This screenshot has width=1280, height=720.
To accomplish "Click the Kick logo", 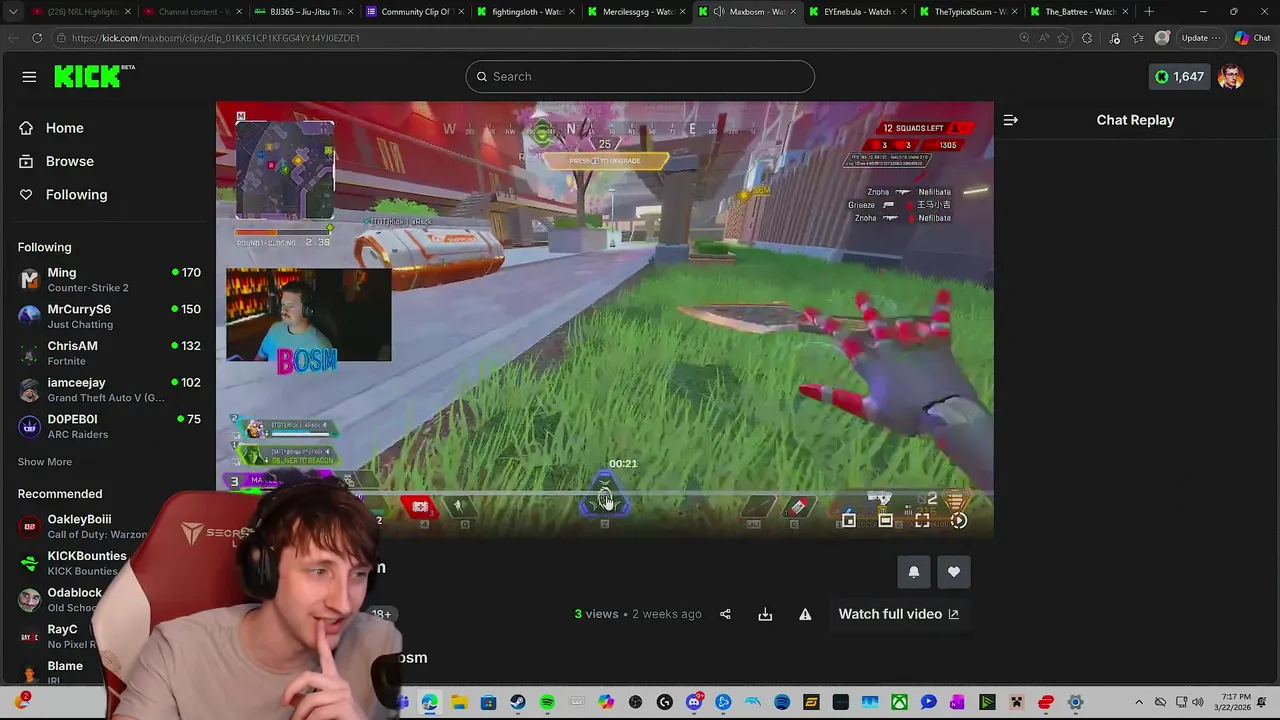I will click(x=94, y=76).
